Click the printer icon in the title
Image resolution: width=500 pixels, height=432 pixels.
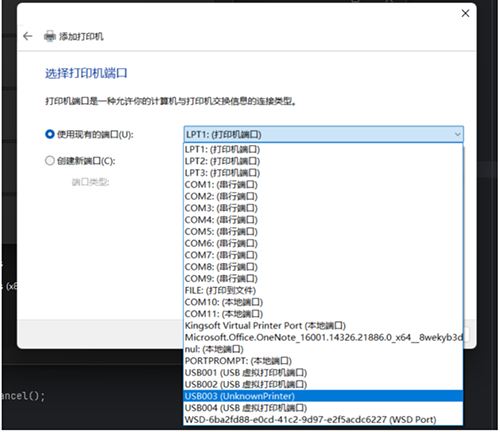50,36
